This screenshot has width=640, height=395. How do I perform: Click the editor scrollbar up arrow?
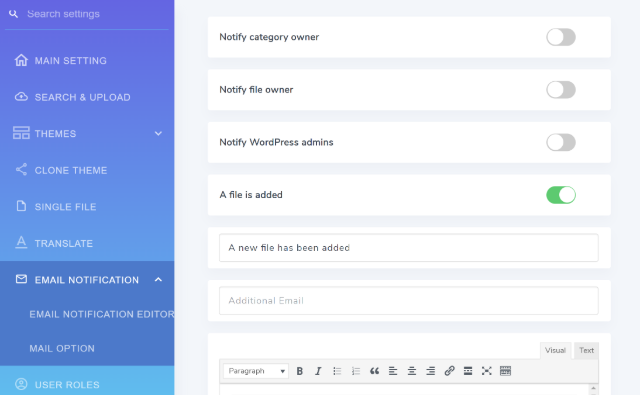pyautogui.click(x=593, y=388)
